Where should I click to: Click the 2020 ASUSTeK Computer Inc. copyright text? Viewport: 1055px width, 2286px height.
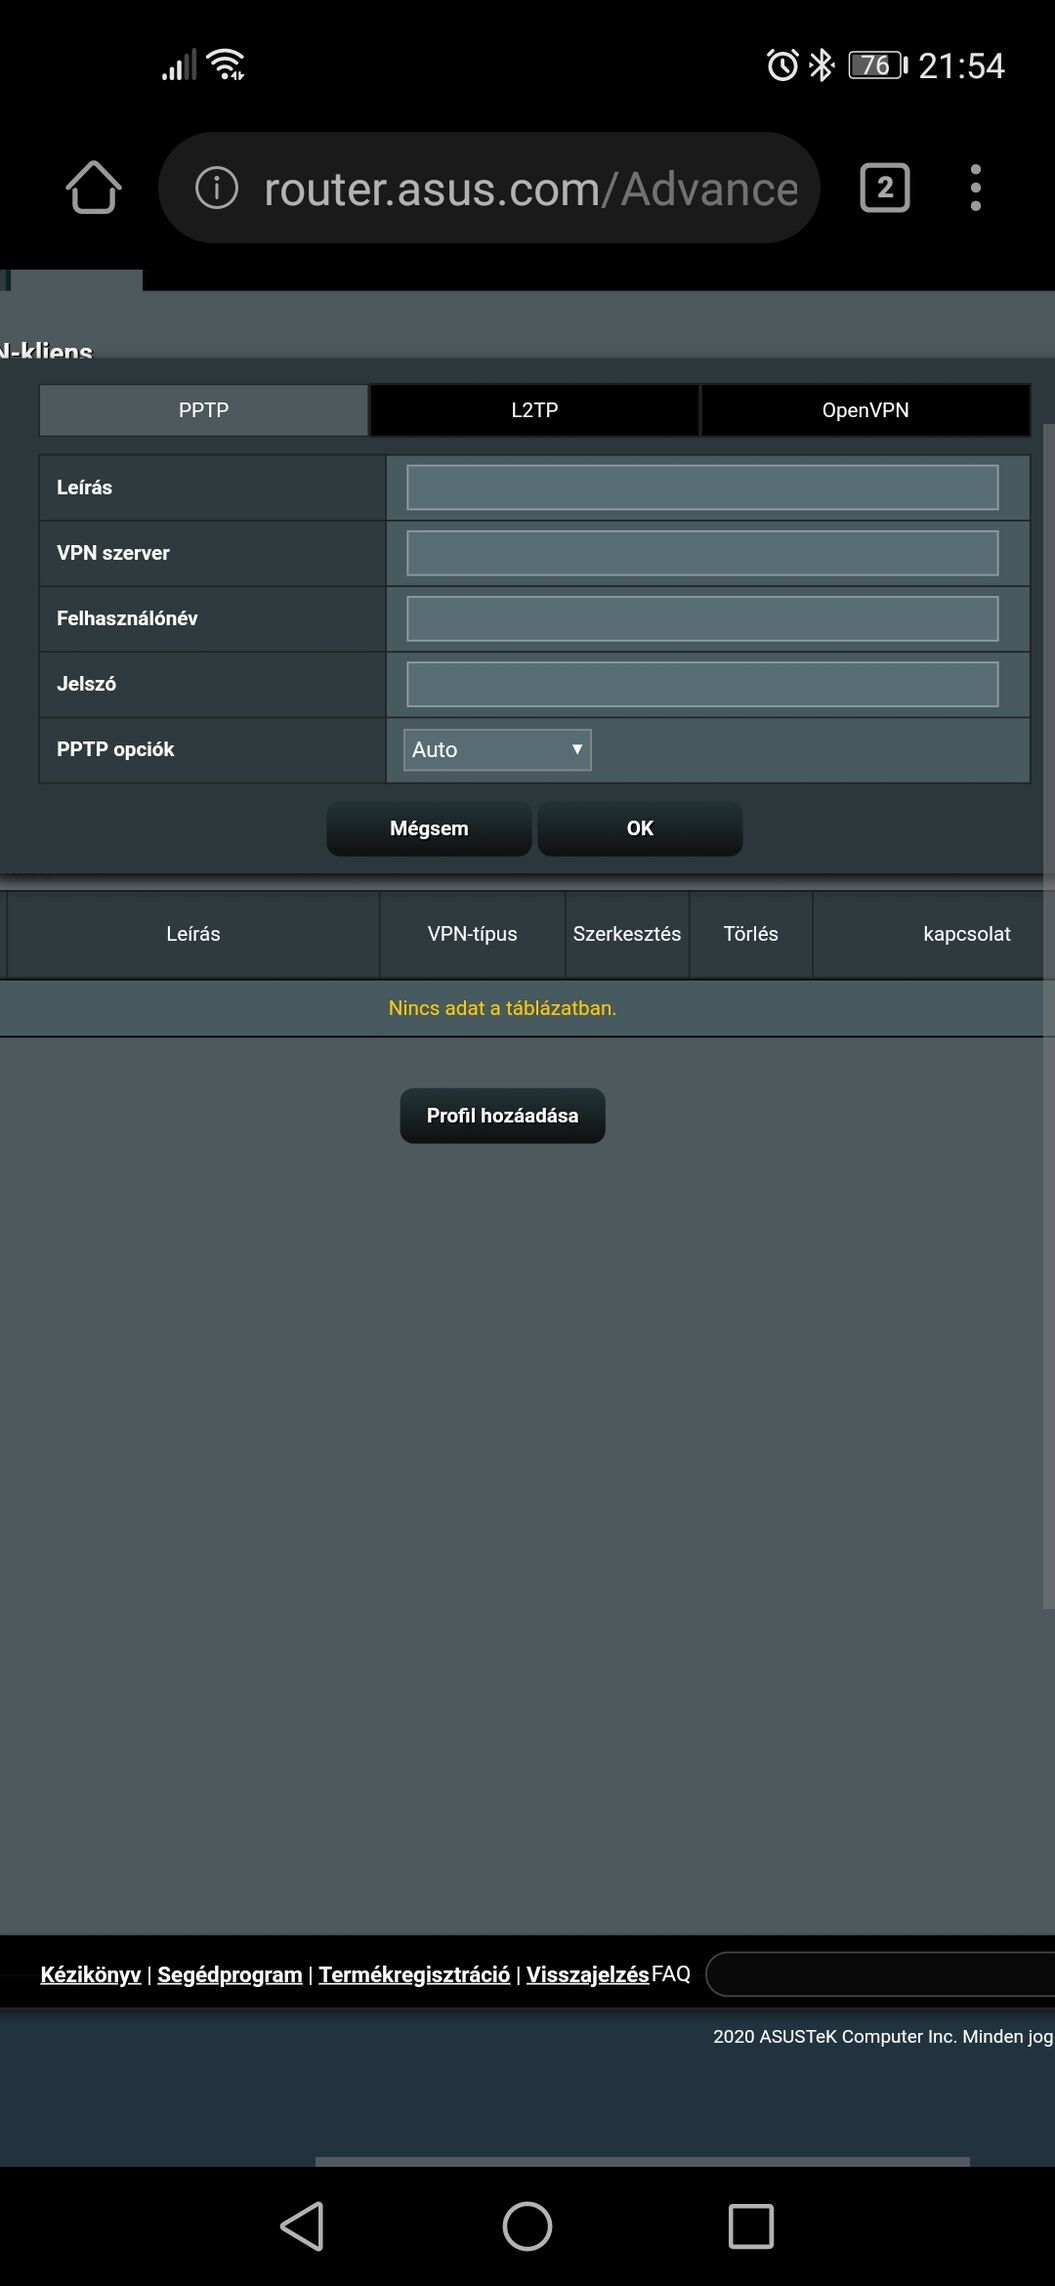pos(883,2036)
